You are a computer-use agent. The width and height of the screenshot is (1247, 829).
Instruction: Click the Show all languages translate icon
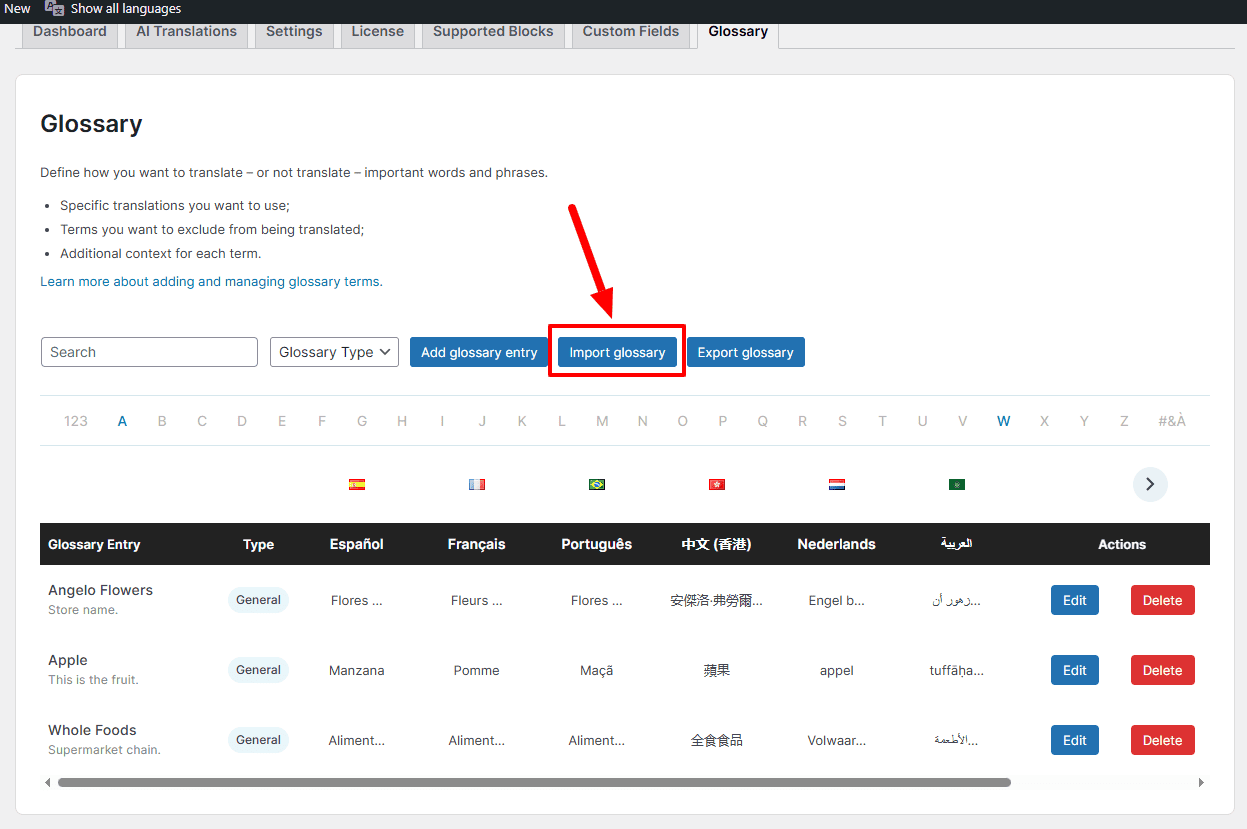coord(55,9)
